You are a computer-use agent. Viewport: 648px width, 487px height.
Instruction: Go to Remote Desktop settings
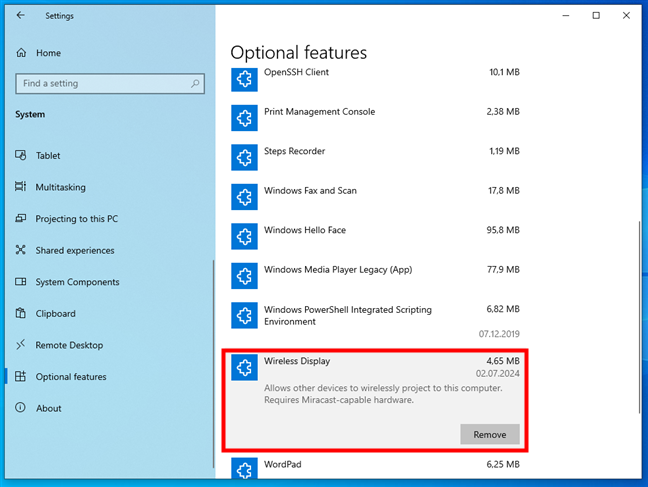click(69, 345)
